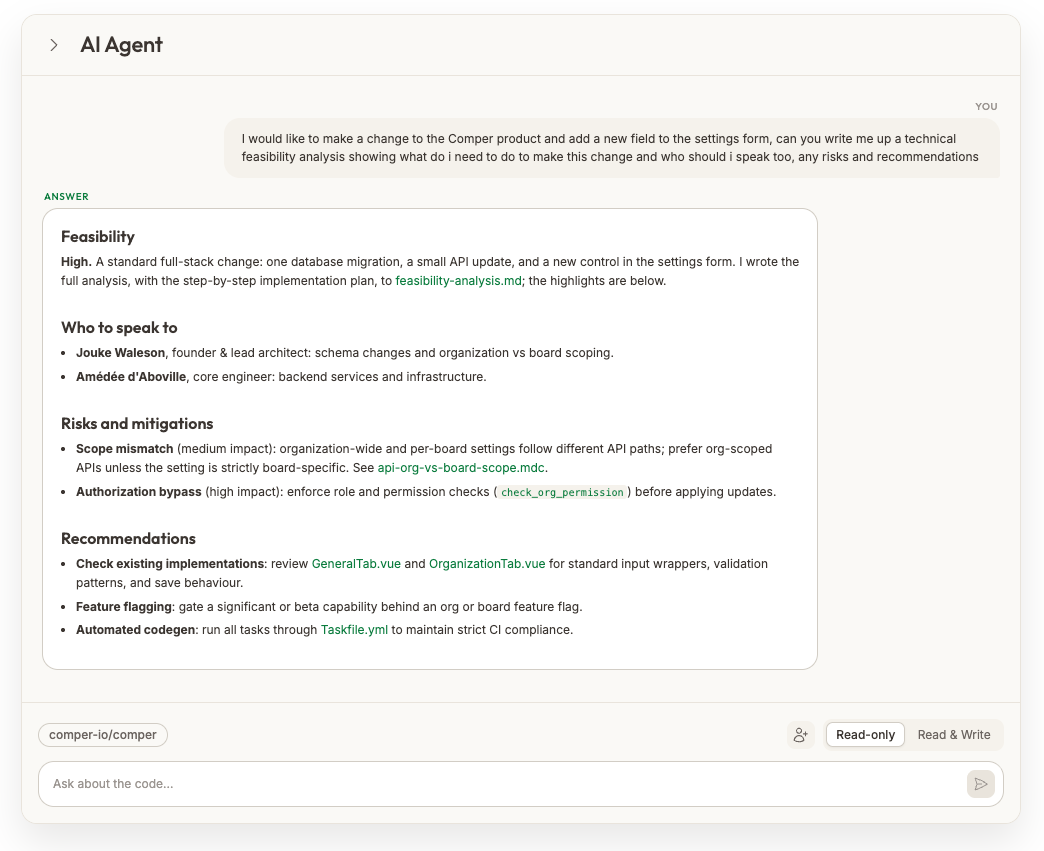The image size is (1044, 851).
Task: Open the feasibility-analysis.md link
Action: click(458, 281)
